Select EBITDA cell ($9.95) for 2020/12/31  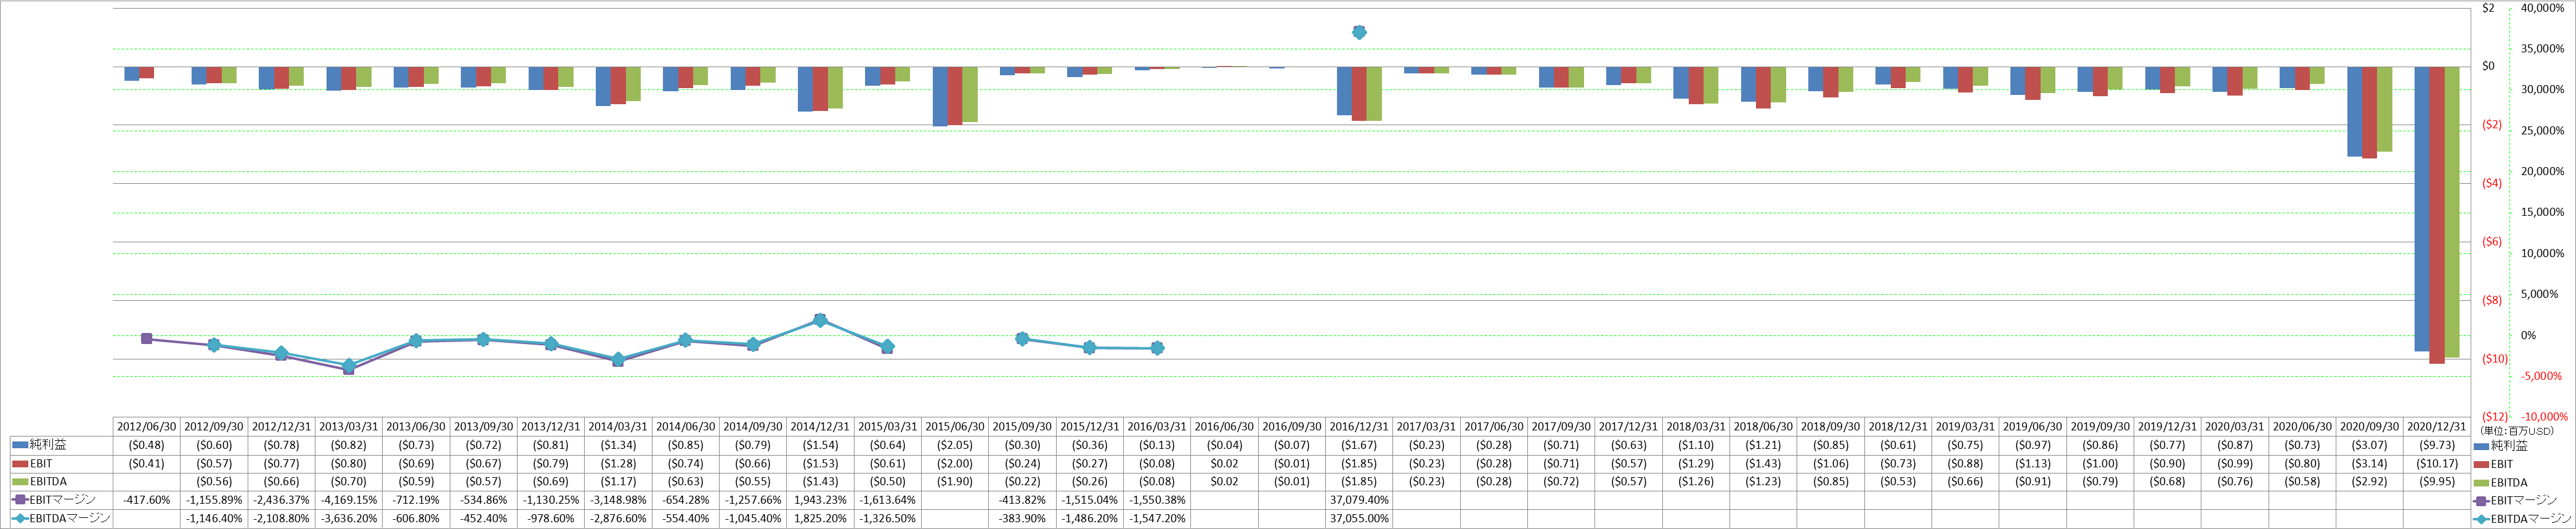pyautogui.click(x=2437, y=482)
